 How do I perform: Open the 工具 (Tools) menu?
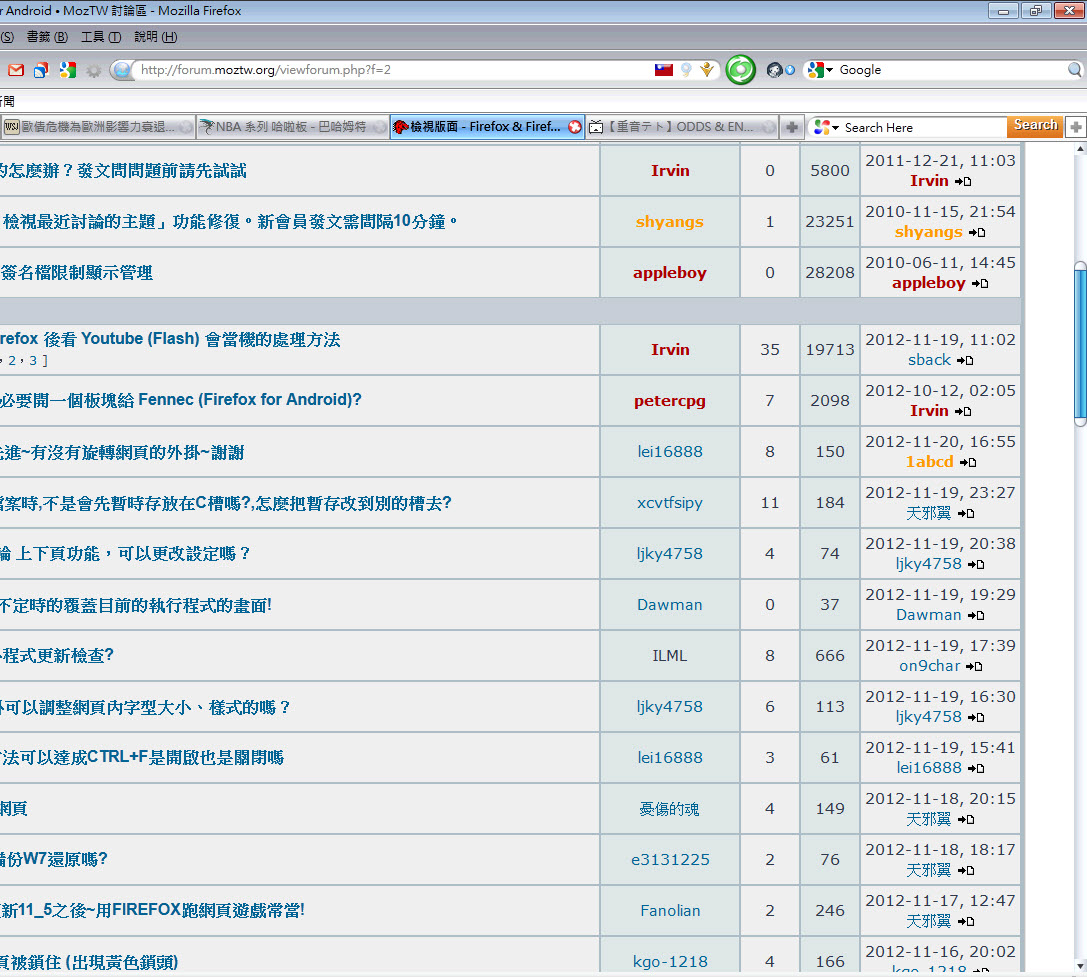(100, 37)
